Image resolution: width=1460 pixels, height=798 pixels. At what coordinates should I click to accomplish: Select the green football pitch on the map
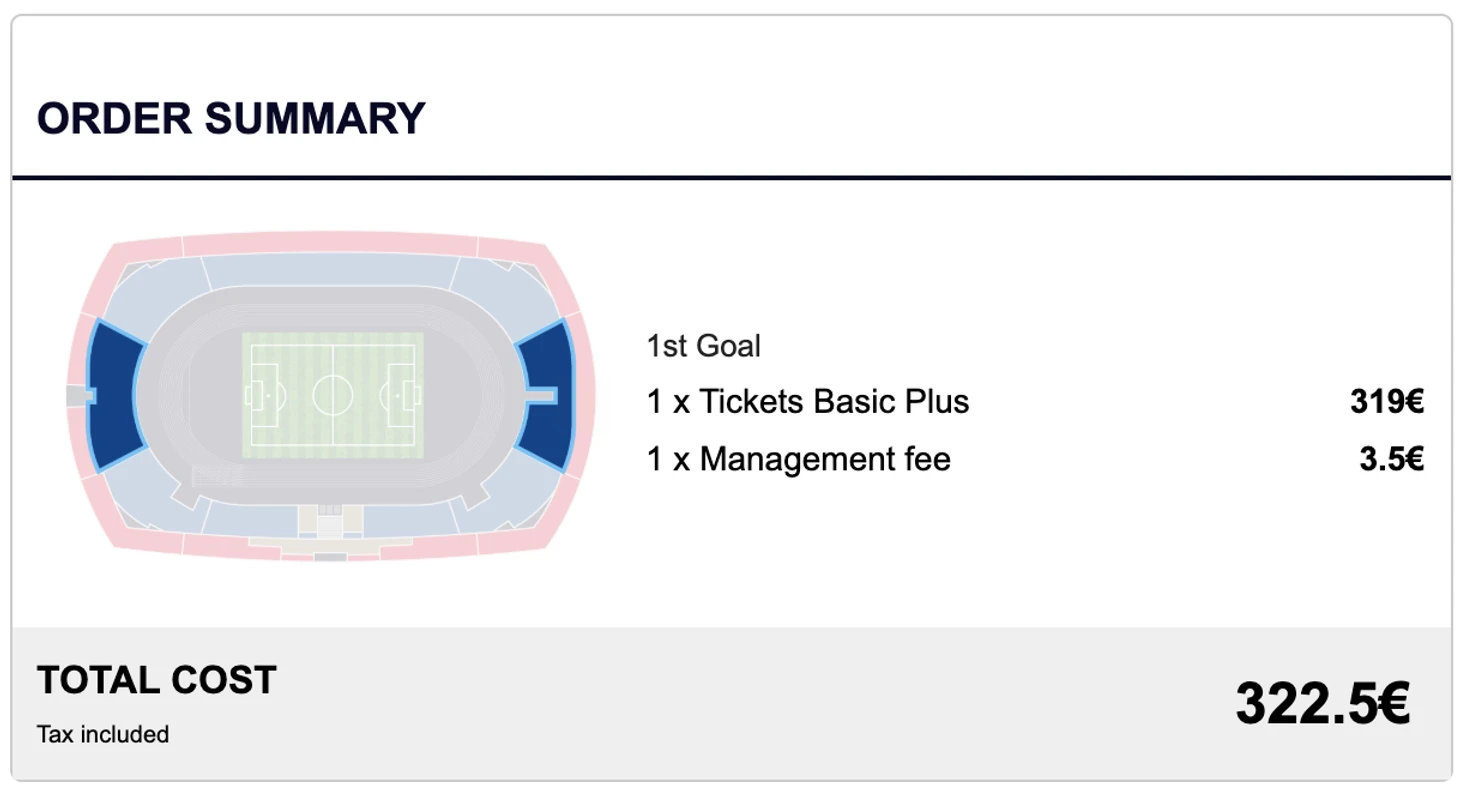pyautogui.click(x=333, y=395)
